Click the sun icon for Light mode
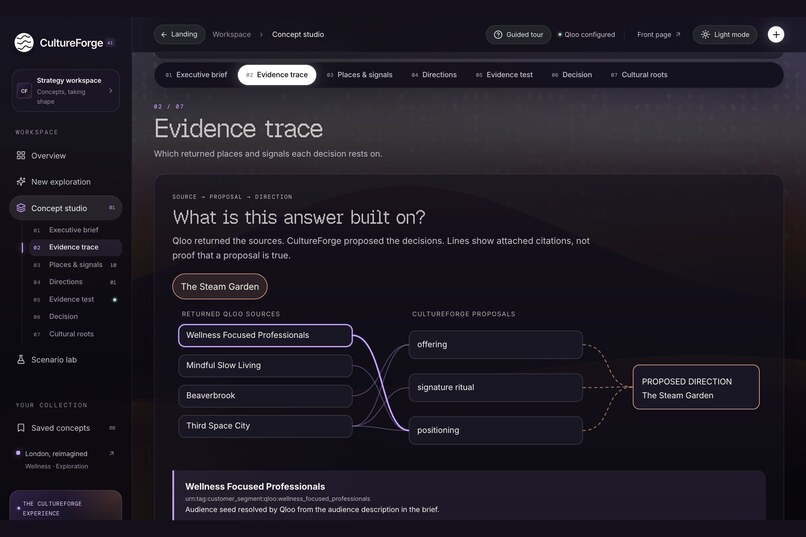The image size is (806, 537). point(705,34)
